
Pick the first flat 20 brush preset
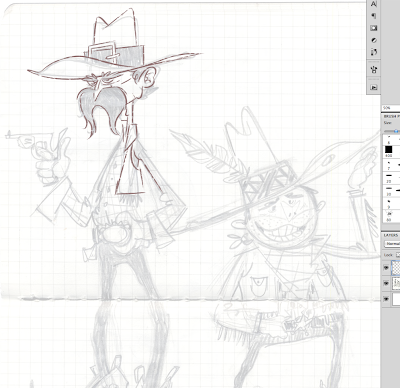[x=389, y=178]
